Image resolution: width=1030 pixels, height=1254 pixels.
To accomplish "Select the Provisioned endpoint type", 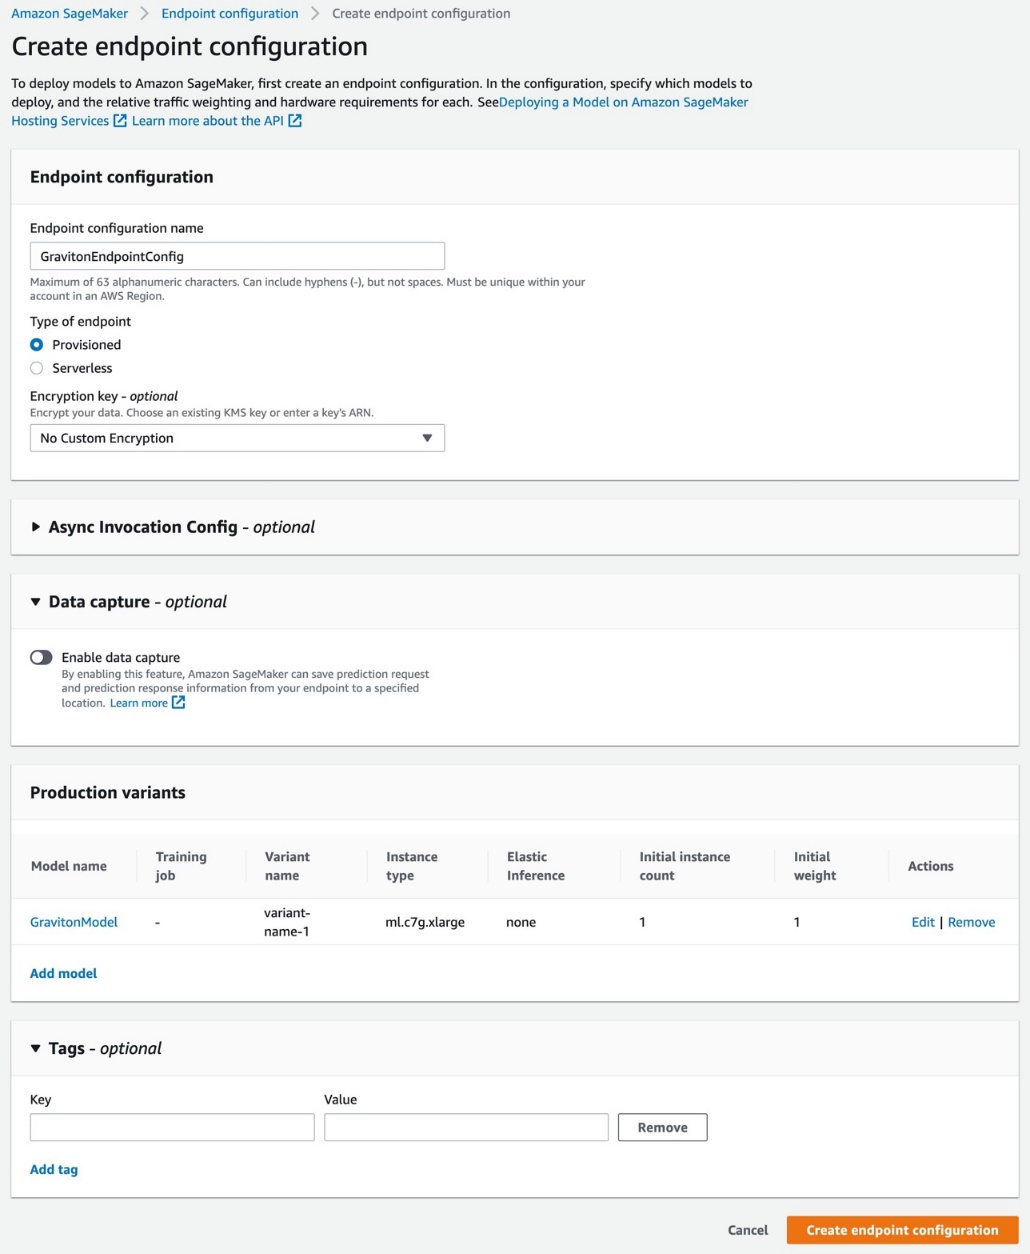I will 37,345.
